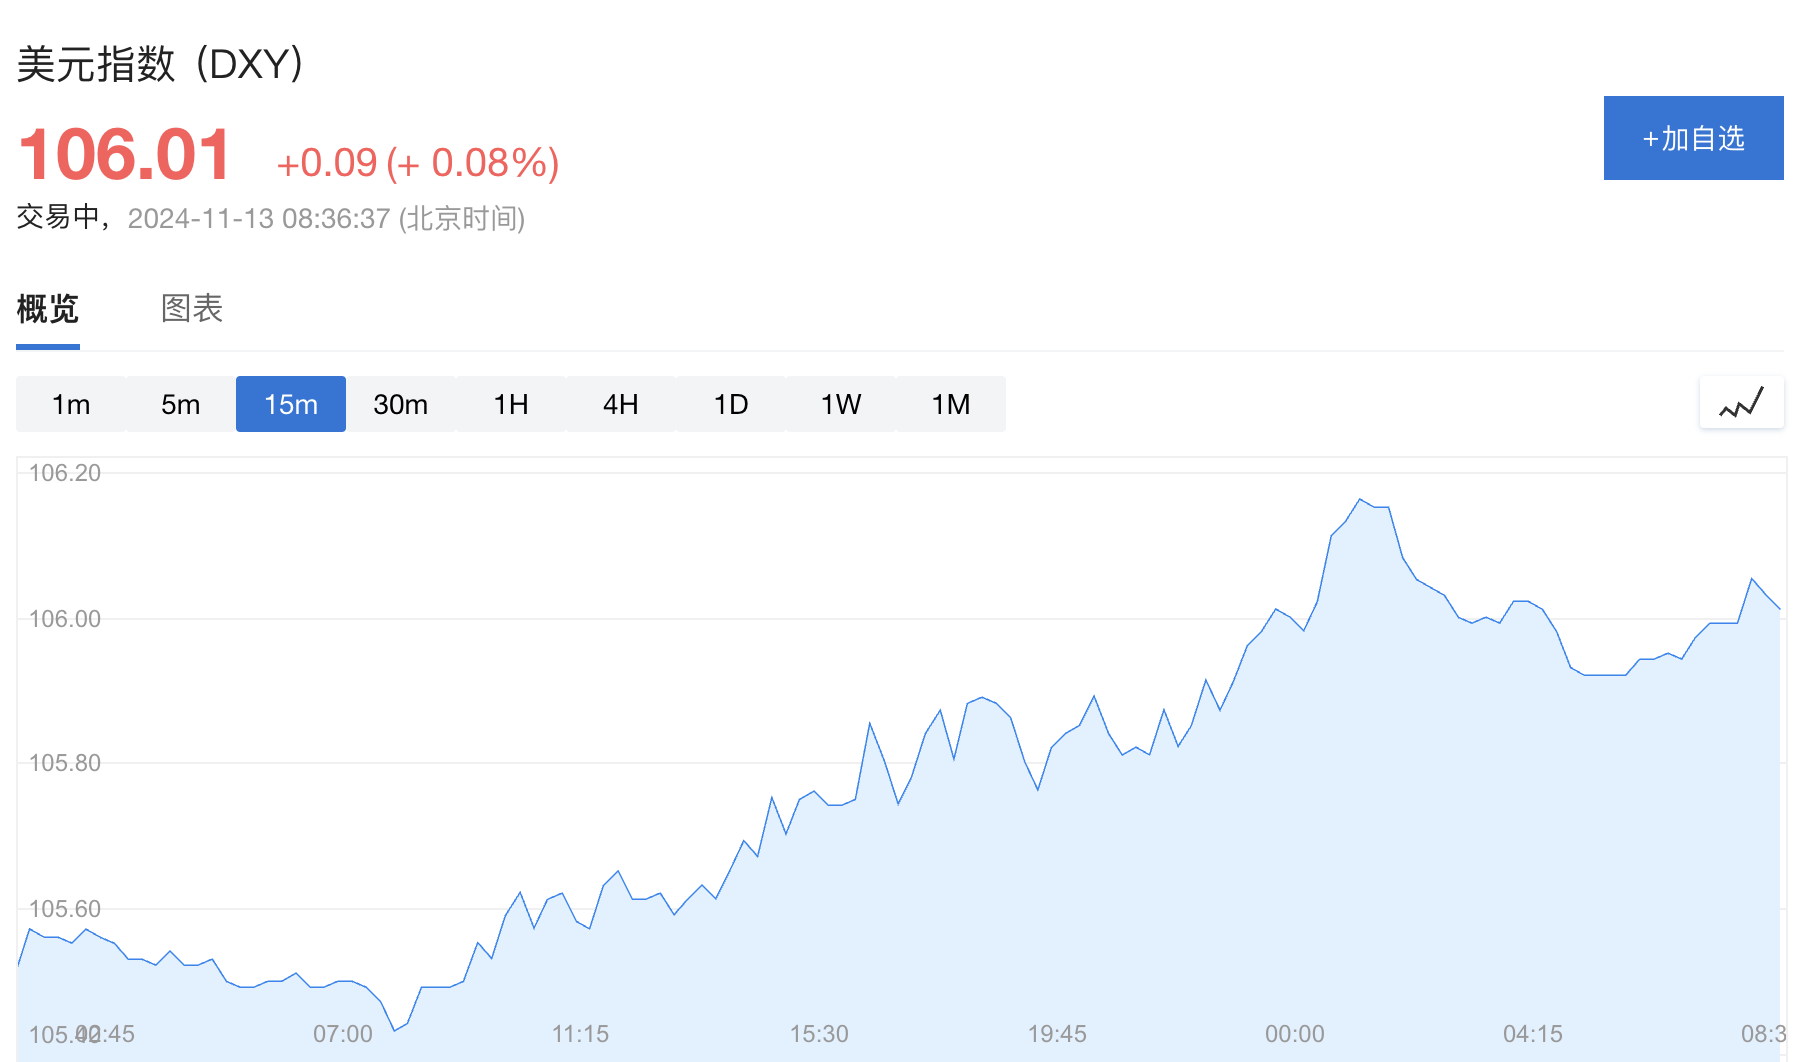Select the 5m interval
This screenshot has width=1800, height=1062.
tap(181, 404)
